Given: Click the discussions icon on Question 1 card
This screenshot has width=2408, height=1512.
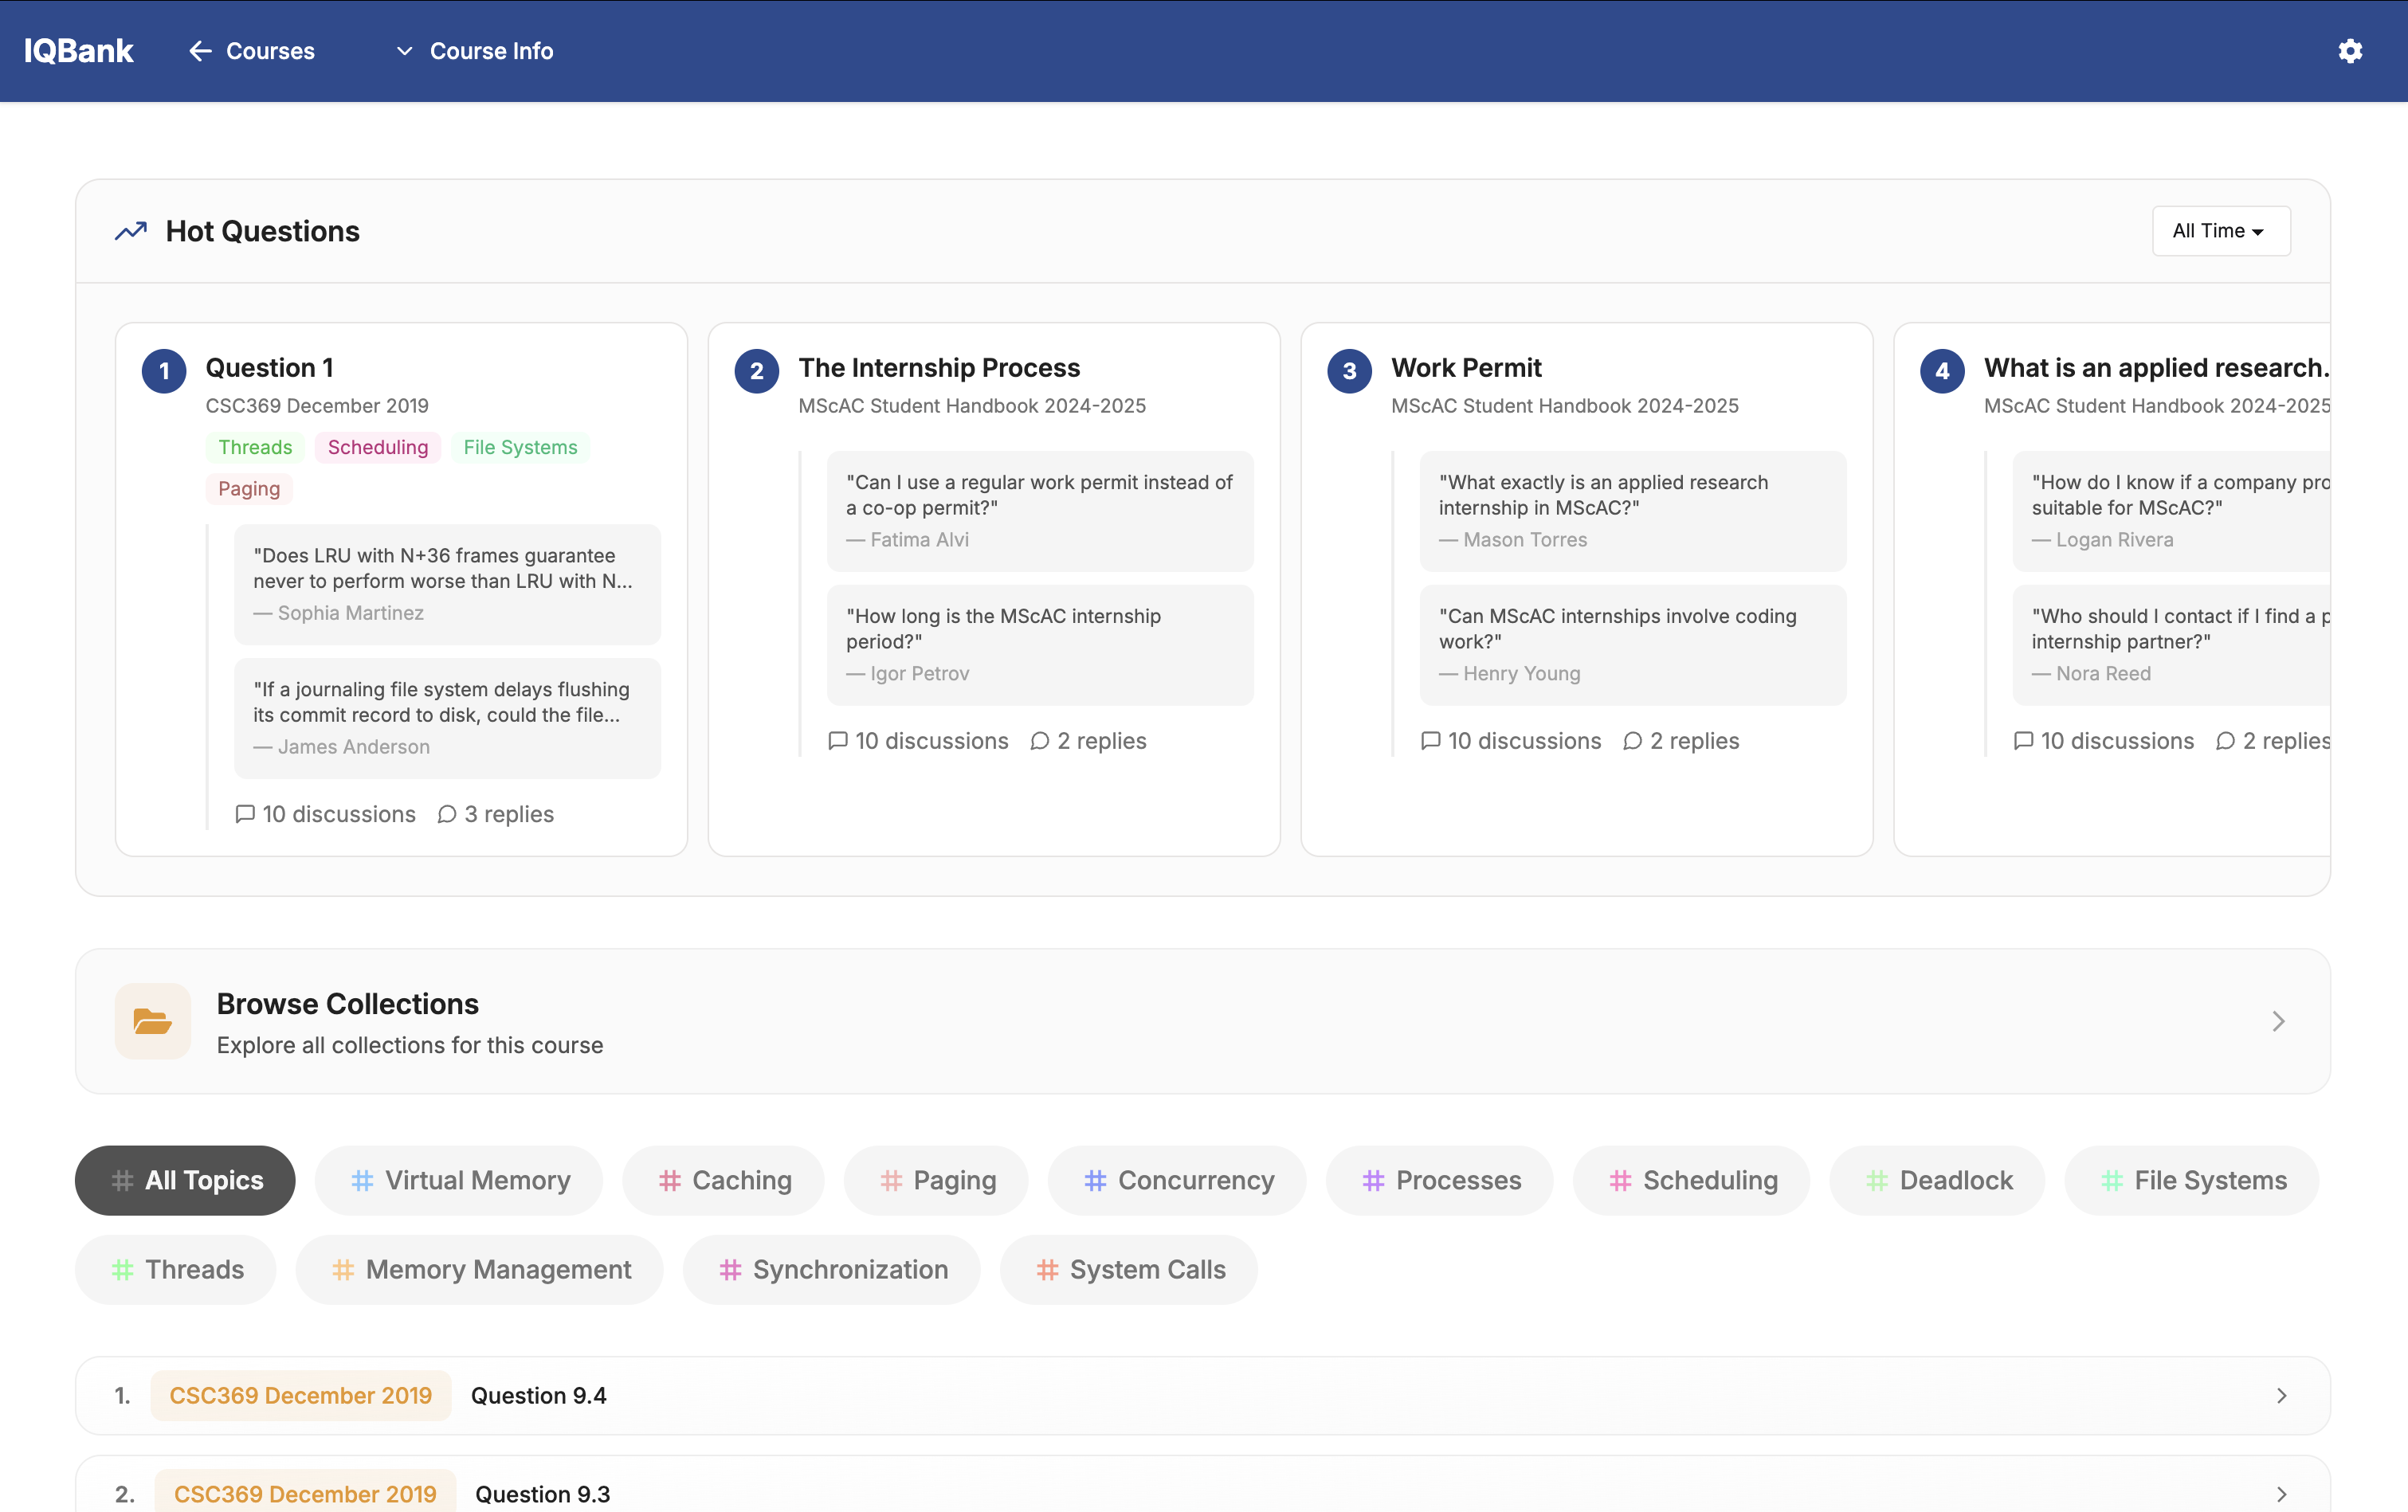Looking at the screenshot, I should (x=245, y=814).
